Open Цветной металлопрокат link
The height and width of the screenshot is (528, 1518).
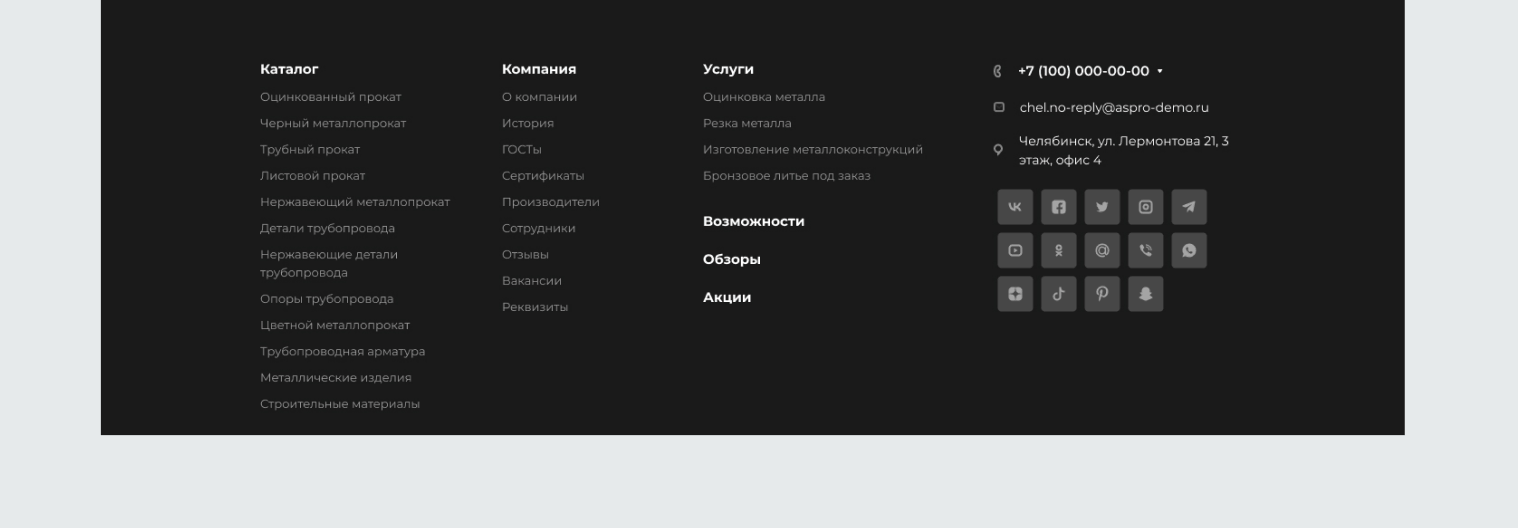point(335,325)
